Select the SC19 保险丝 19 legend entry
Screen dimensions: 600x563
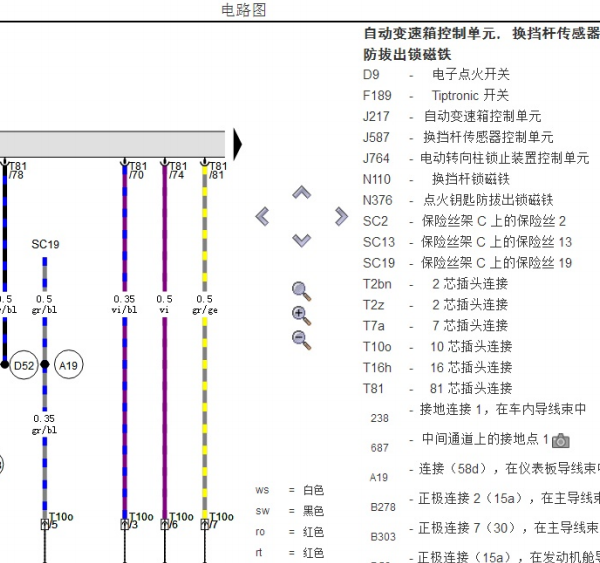click(x=467, y=263)
